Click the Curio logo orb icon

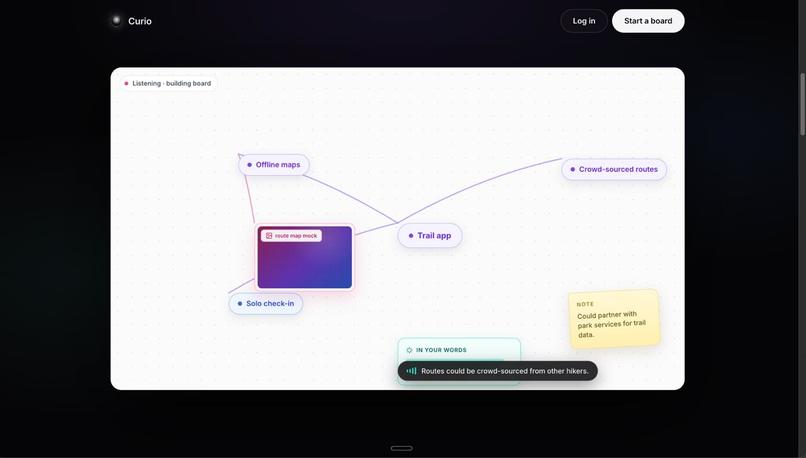[116, 21]
